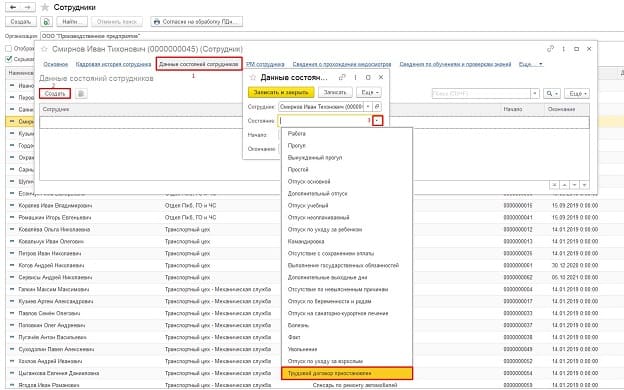
Task: Choose Болезнь in the state list
Action: pos(347,325)
